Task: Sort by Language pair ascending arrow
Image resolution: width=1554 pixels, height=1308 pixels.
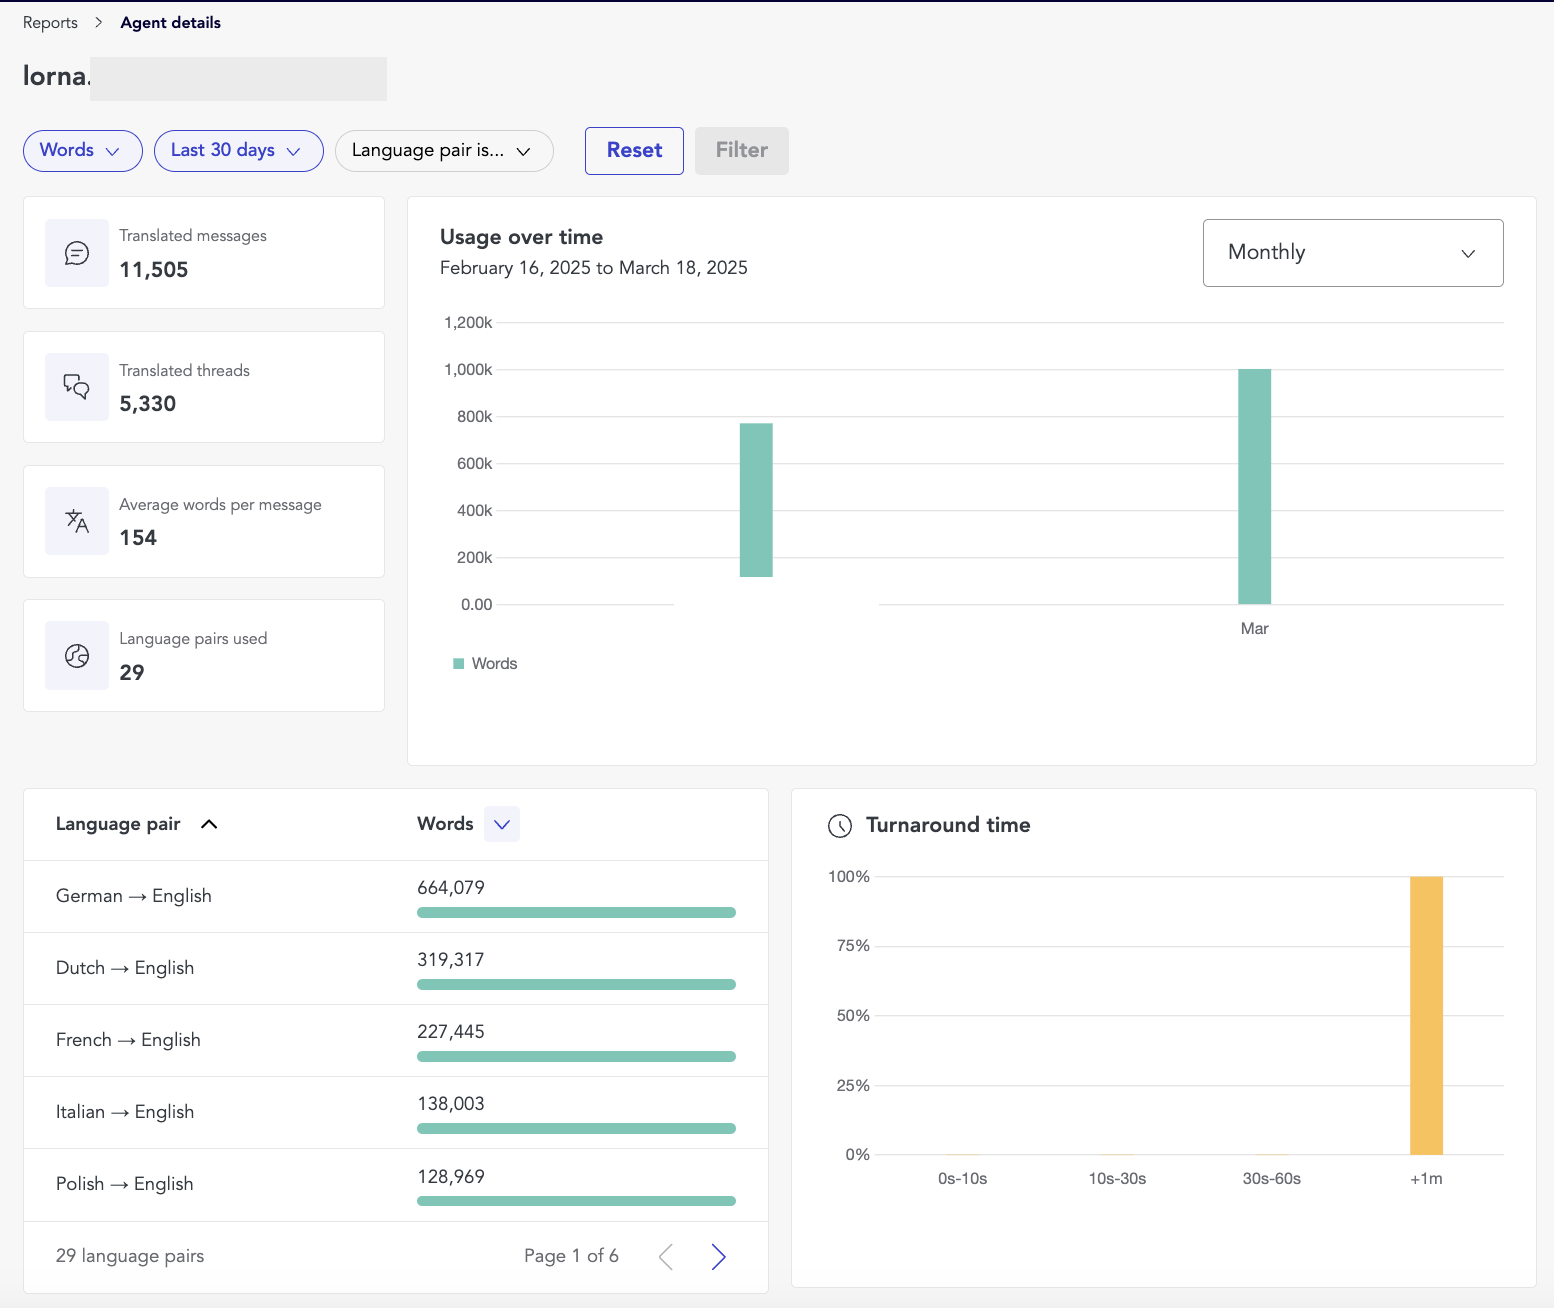Action: tap(209, 824)
